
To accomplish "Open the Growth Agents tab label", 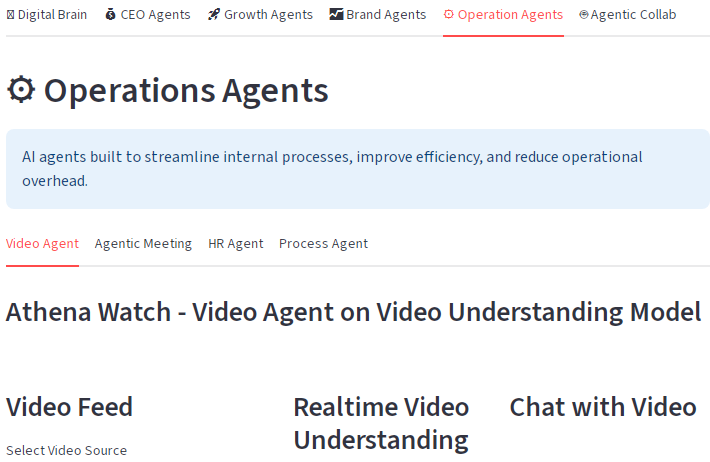I will (268, 15).
